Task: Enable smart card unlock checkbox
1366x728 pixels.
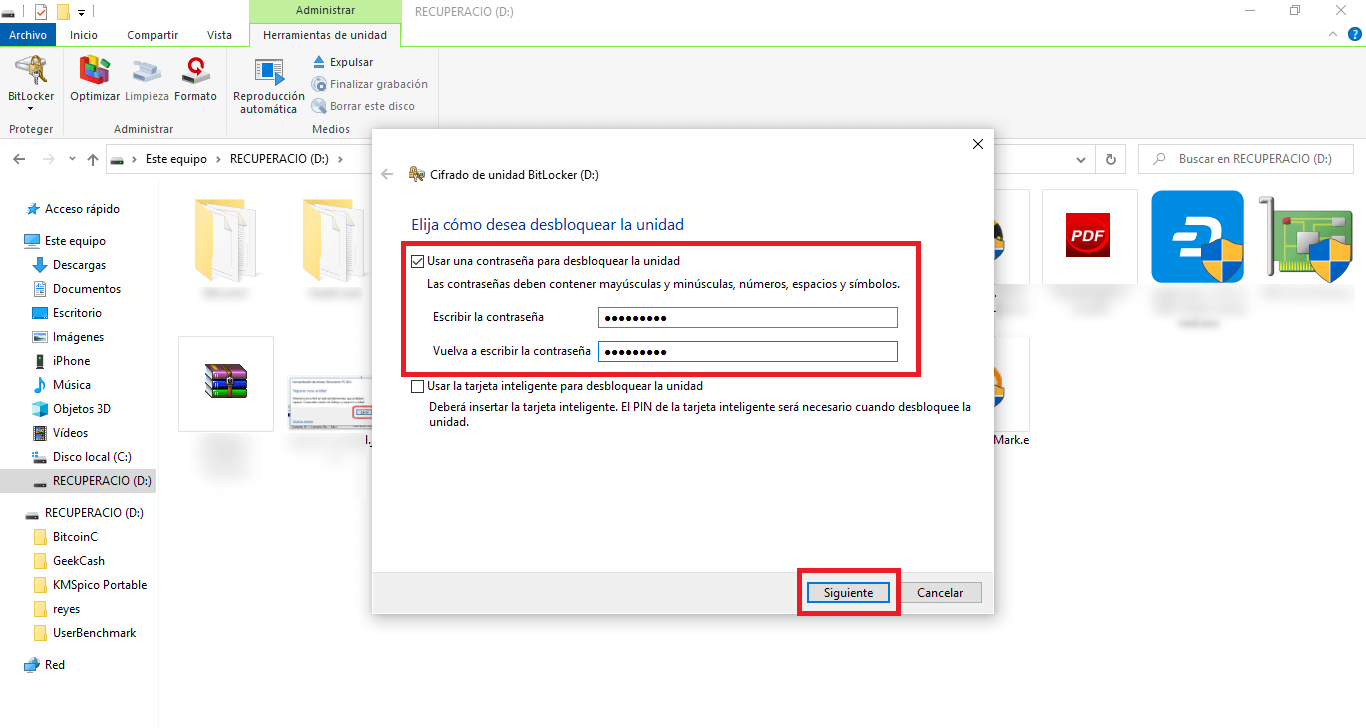Action: click(x=417, y=386)
